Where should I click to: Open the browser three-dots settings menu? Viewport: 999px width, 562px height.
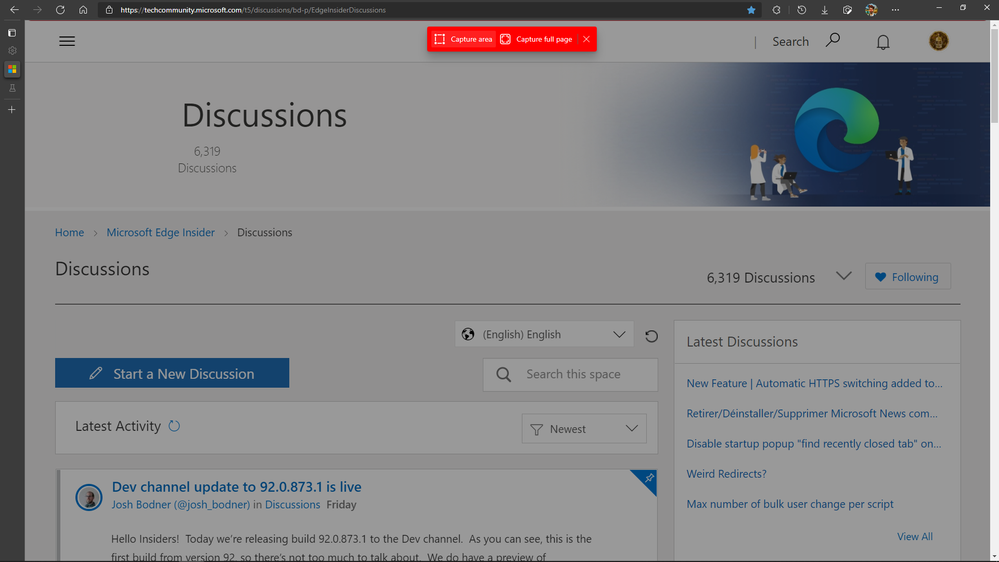(895, 10)
